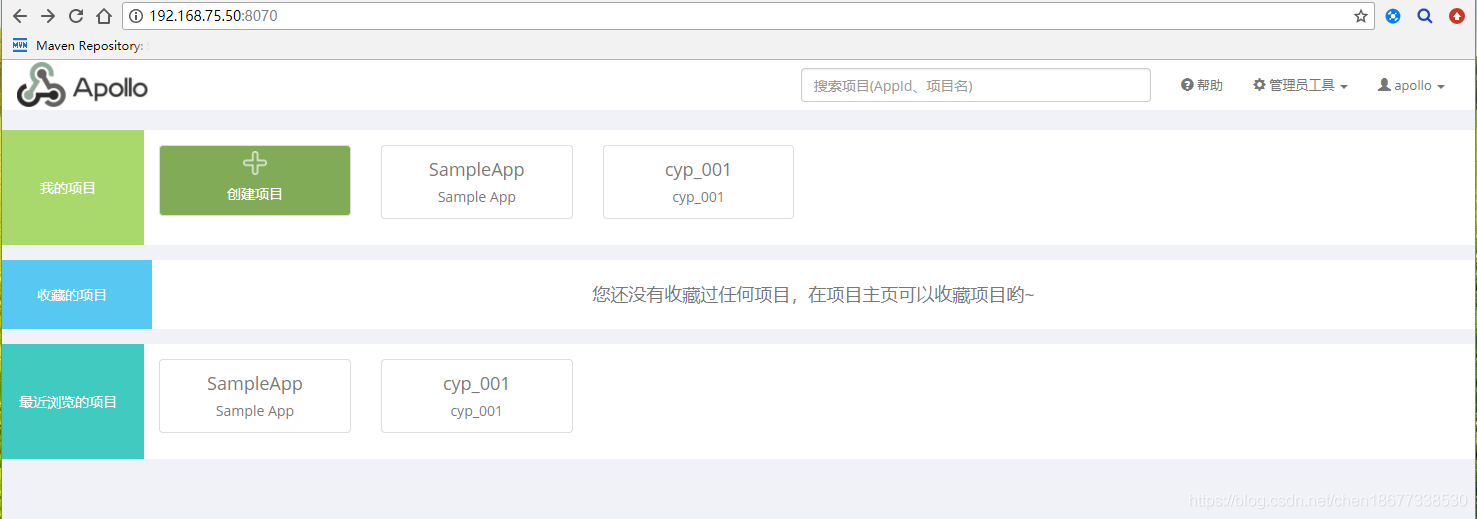The height and width of the screenshot is (519, 1477).
Task: Open 帮助 help link
Action: tap(1202, 85)
